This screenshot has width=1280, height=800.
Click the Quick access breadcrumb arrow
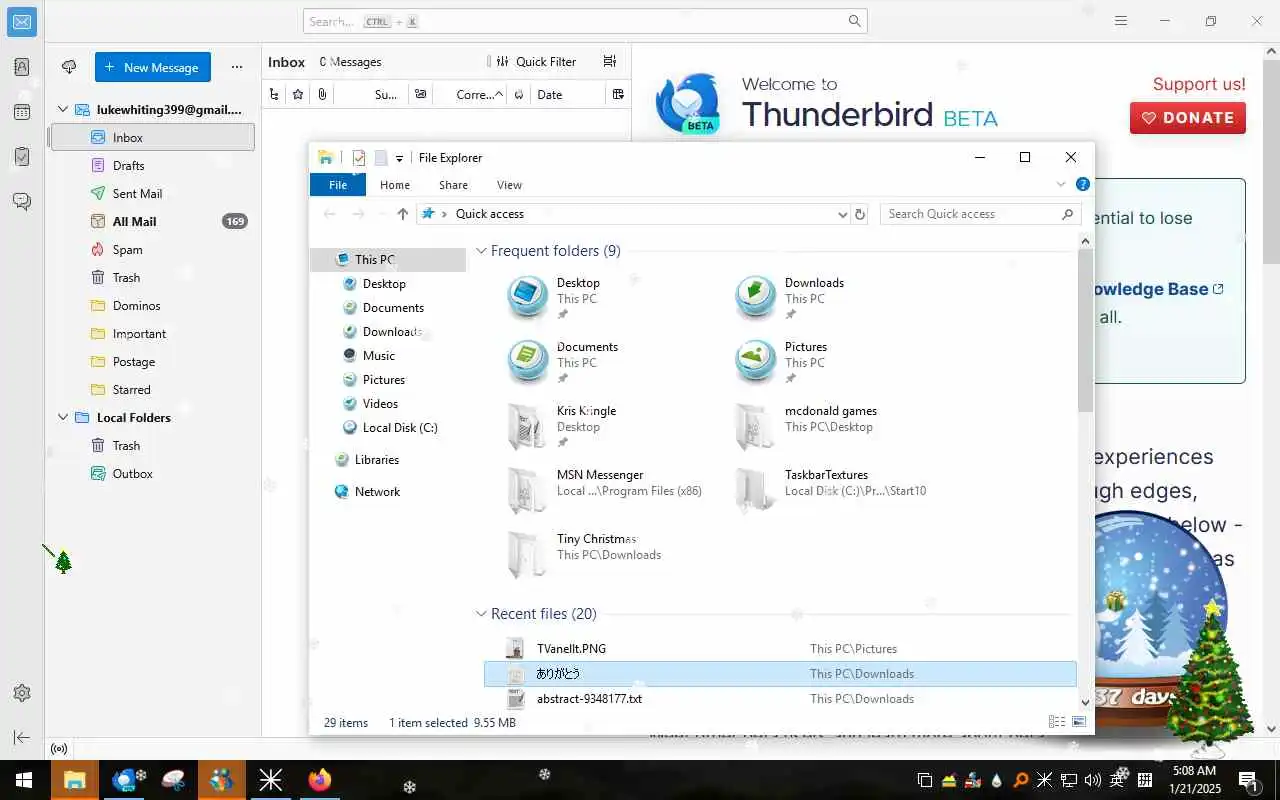click(x=444, y=214)
